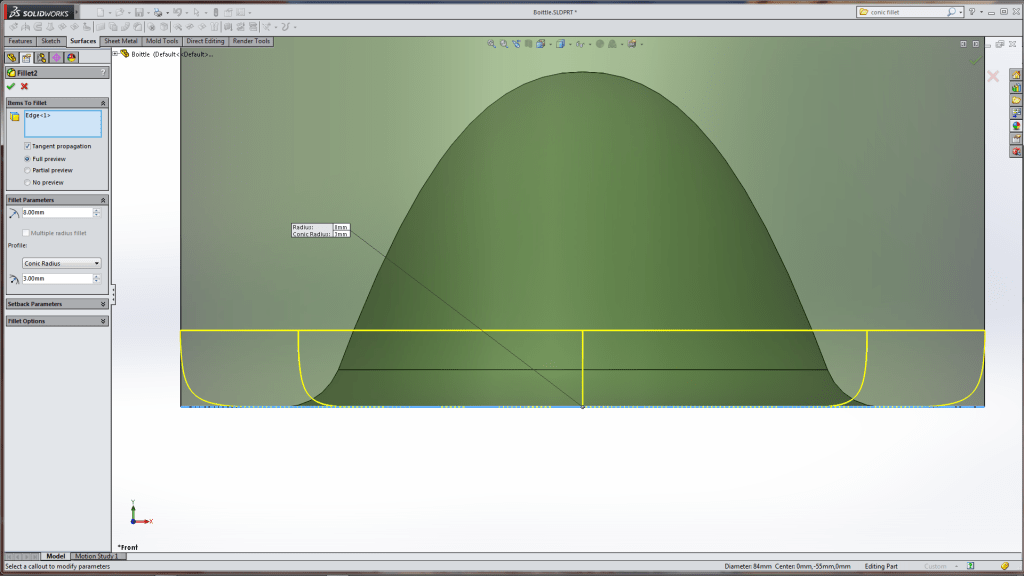This screenshot has height=576, width=1024.
Task: Choose the No preview option
Action: (28, 182)
